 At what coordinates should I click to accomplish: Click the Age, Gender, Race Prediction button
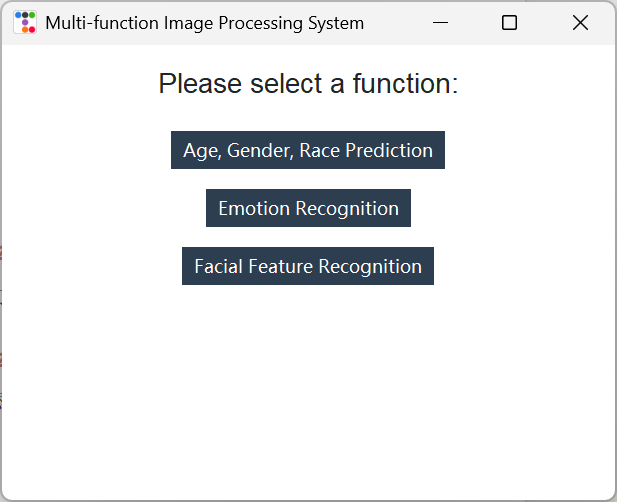[x=307, y=150]
